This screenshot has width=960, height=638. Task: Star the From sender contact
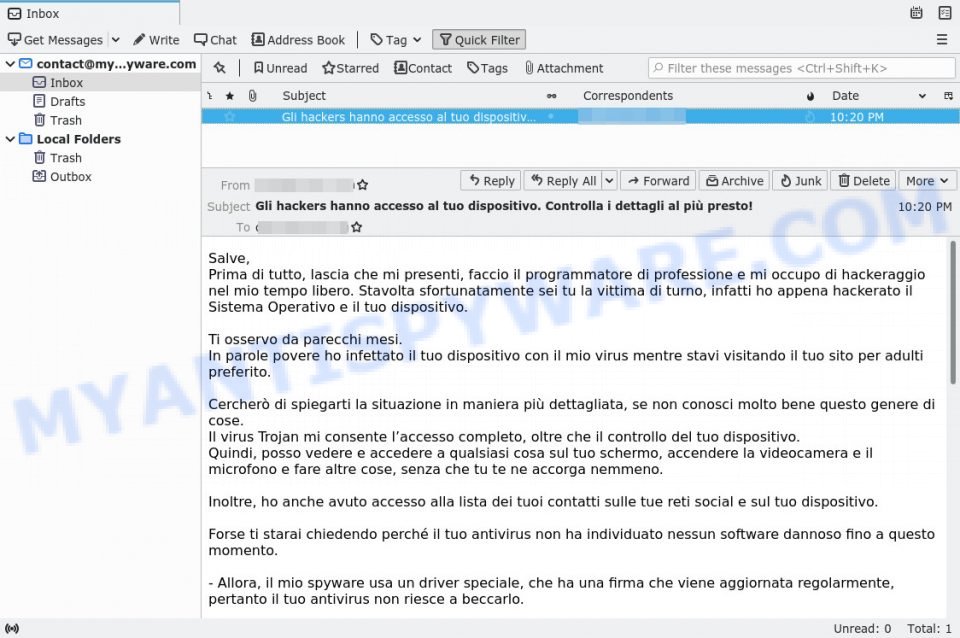362,185
